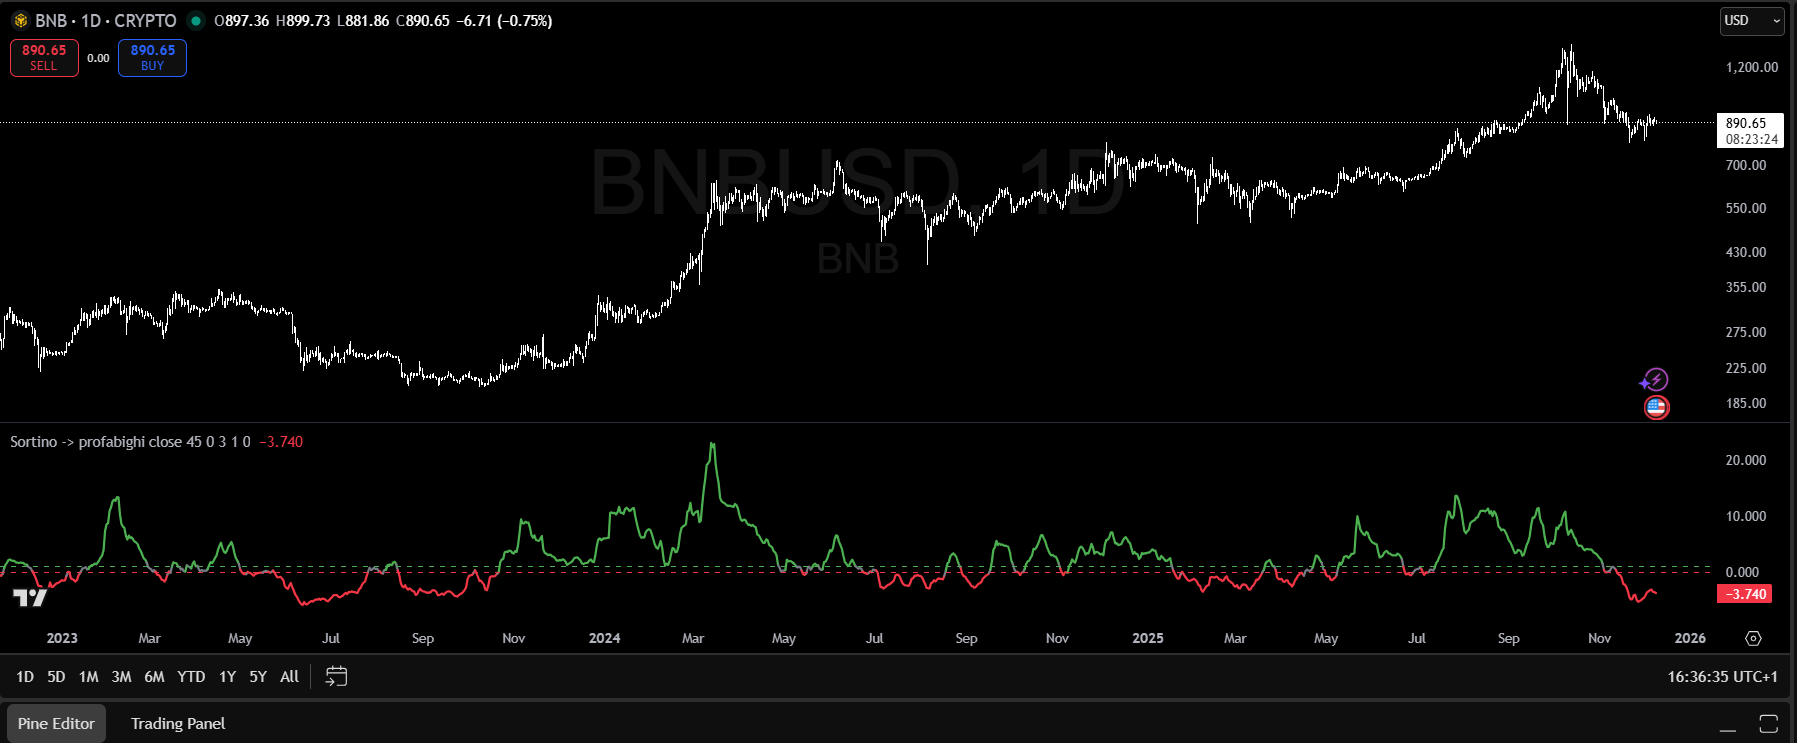This screenshot has height=743, width=1797.
Task: Open chart settings hexagon gear icon
Action: pyautogui.click(x=1753, y=638)
